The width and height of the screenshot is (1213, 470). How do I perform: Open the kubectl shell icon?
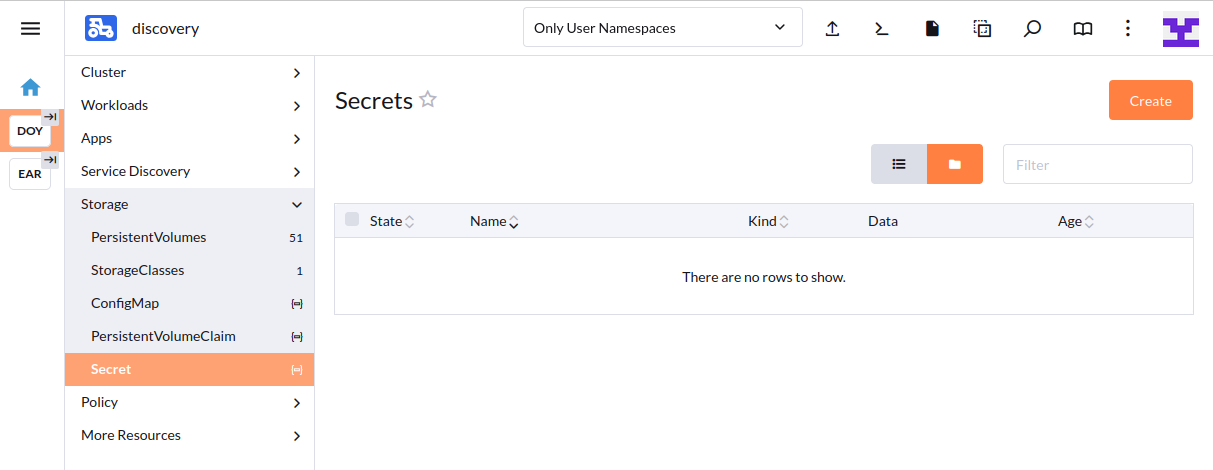tap(882, 29)
